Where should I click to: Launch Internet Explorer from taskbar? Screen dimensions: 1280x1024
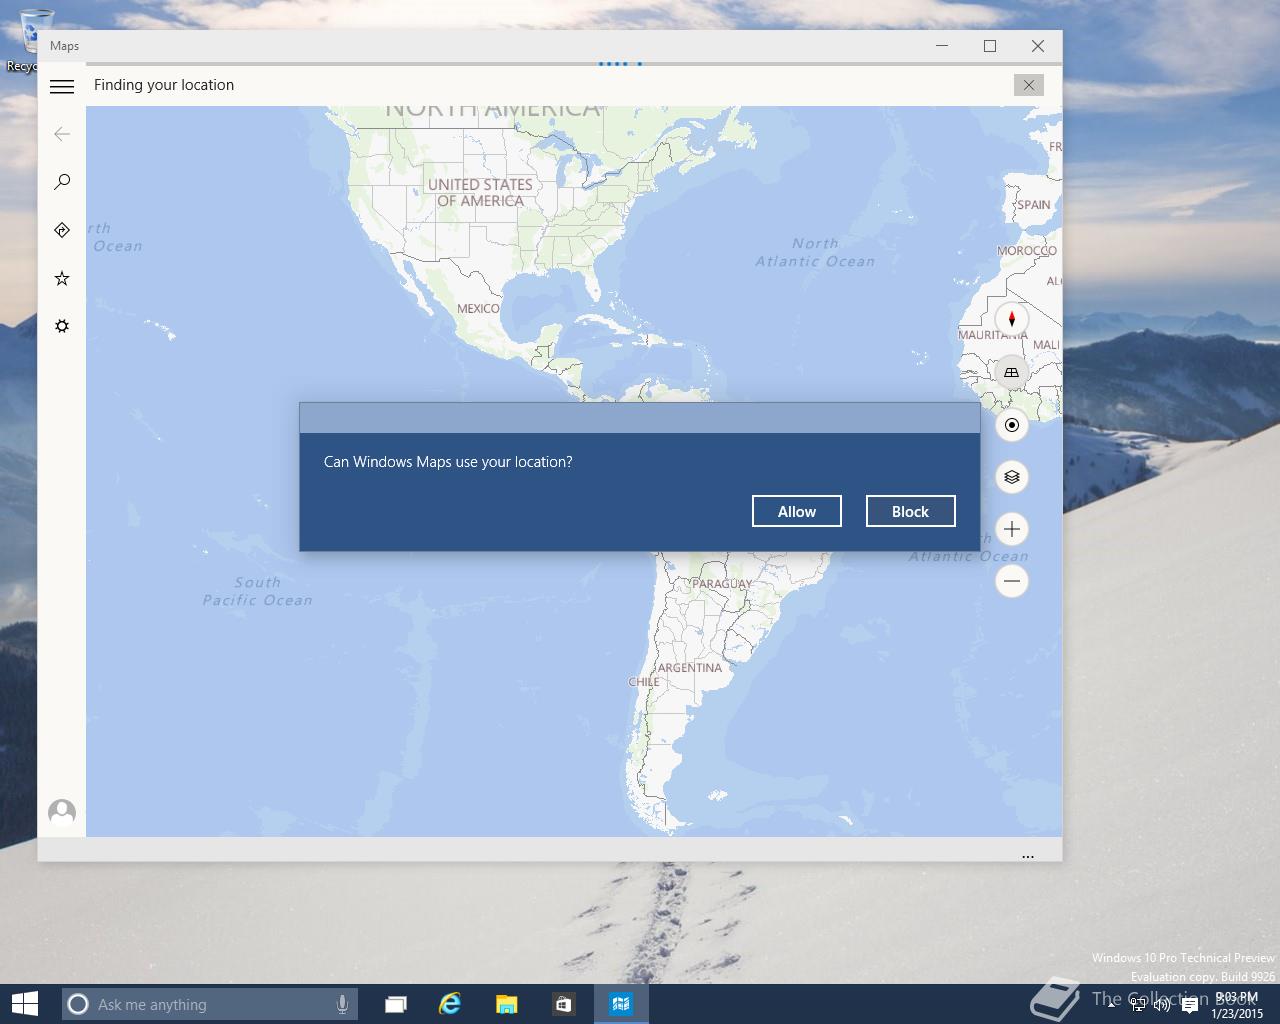point(450,1004)
